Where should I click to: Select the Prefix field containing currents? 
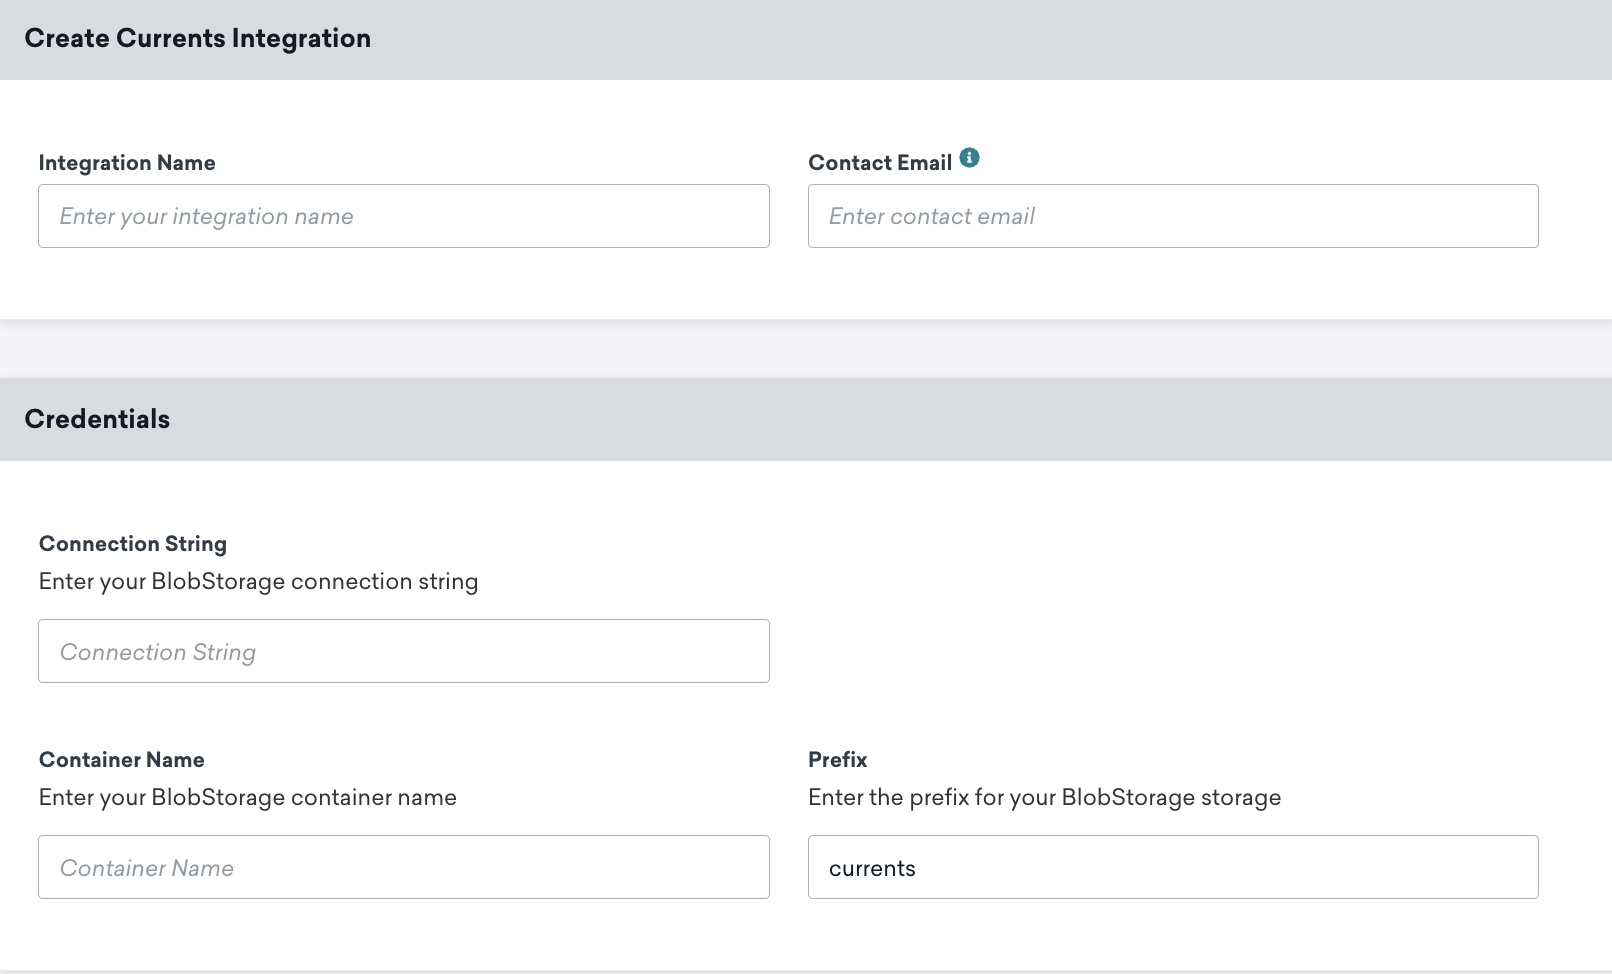pos(1172,867)
